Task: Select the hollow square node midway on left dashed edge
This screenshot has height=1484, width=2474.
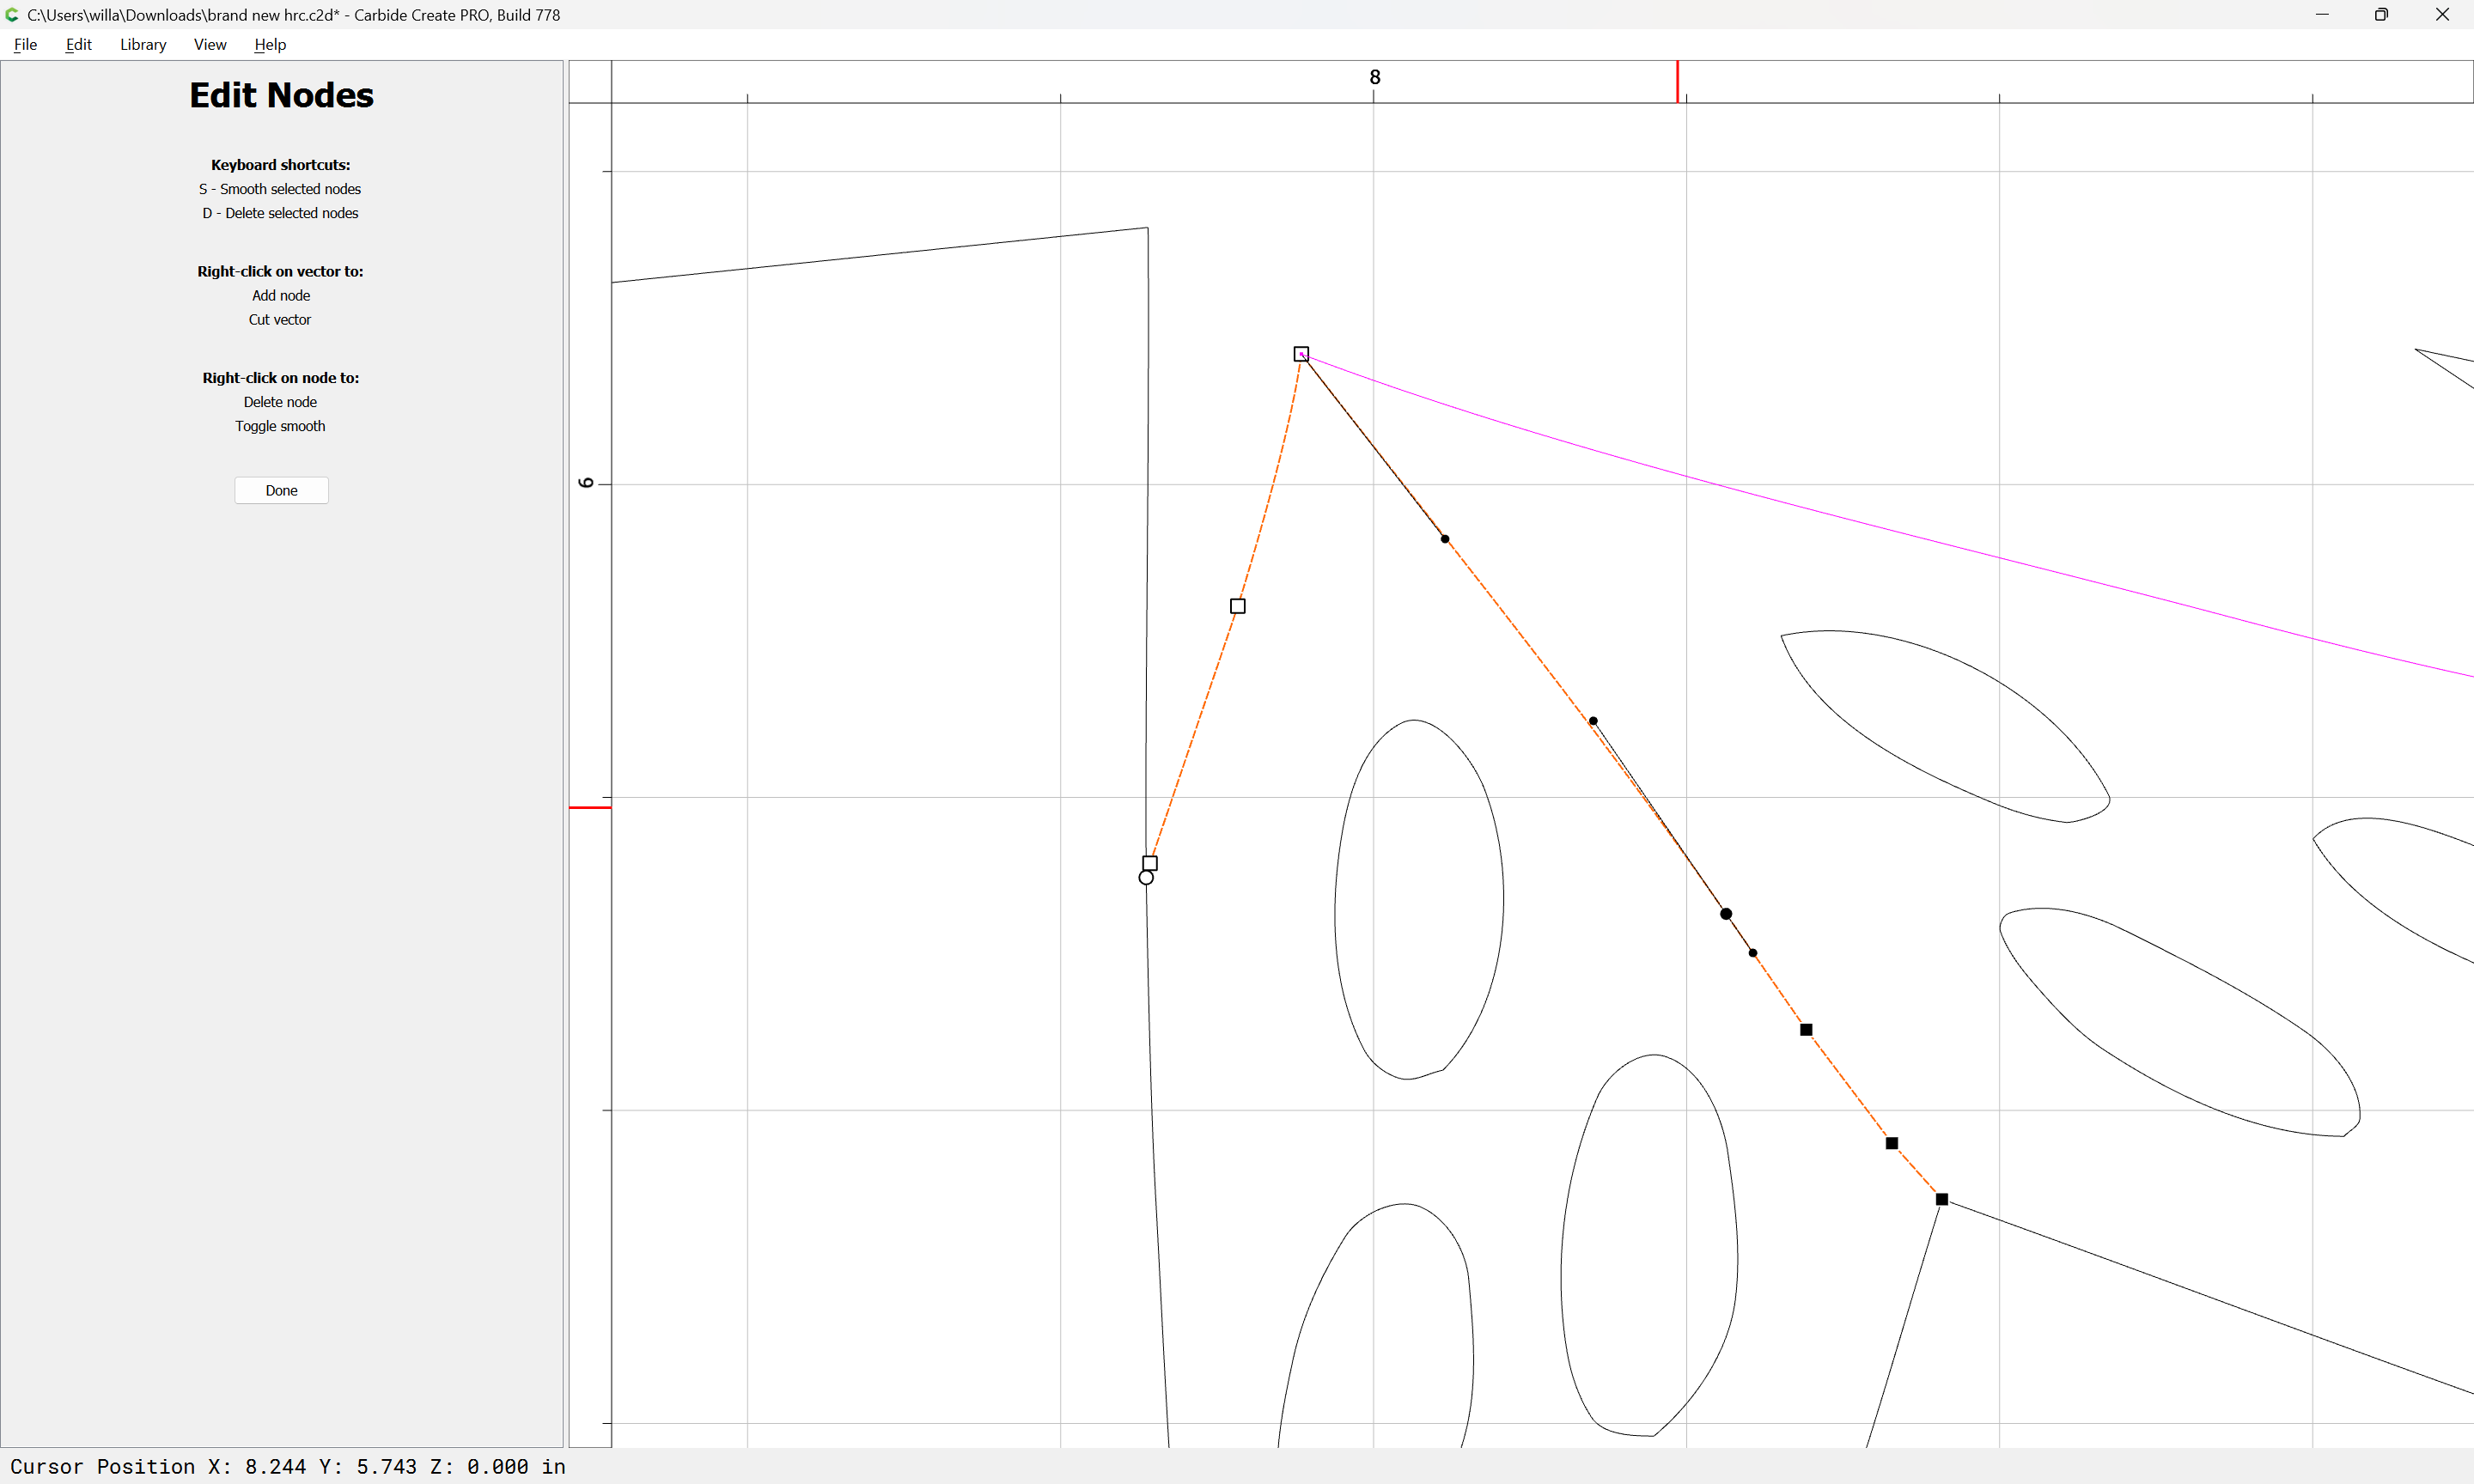Action: (x=1238, y=606)
